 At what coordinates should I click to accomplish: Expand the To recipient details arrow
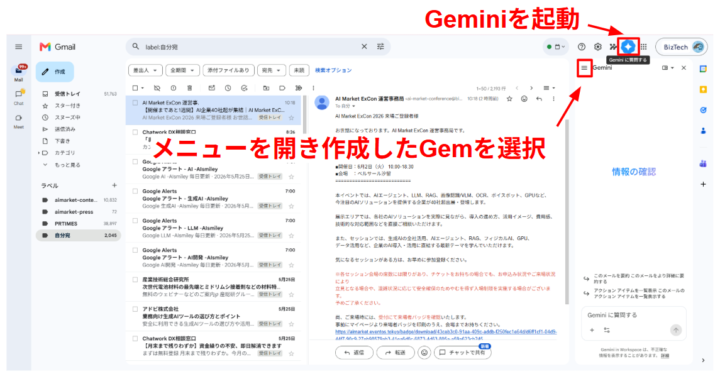click(353, 106)
